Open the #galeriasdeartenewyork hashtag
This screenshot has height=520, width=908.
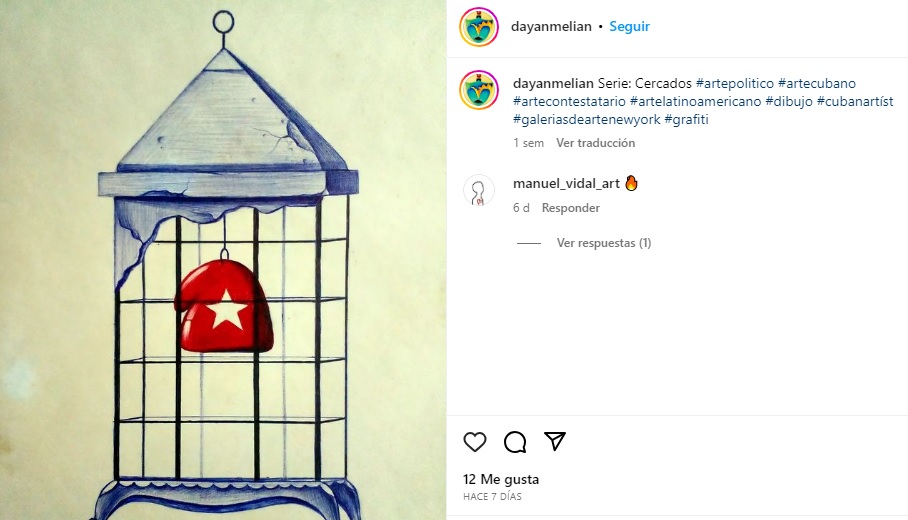click(x=587, y=119)
